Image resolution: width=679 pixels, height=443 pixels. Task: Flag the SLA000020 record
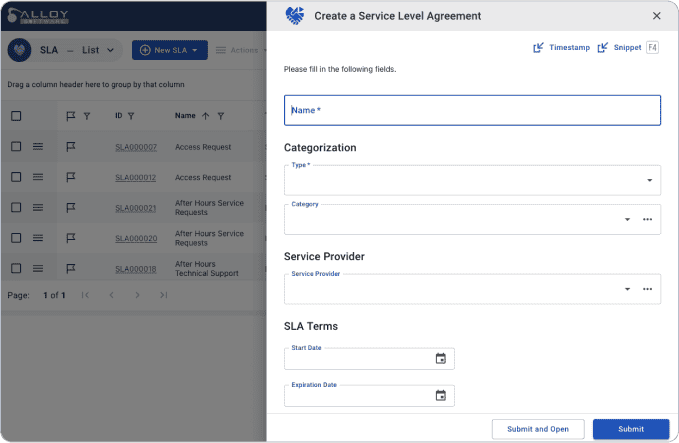coord(71,238)
